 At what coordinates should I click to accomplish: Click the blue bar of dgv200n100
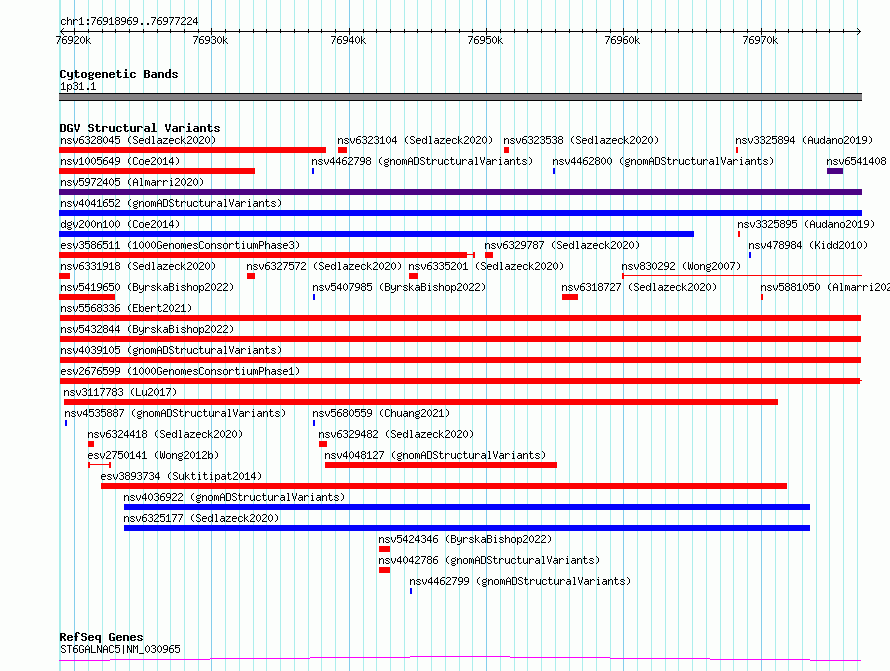click(376, 234)
